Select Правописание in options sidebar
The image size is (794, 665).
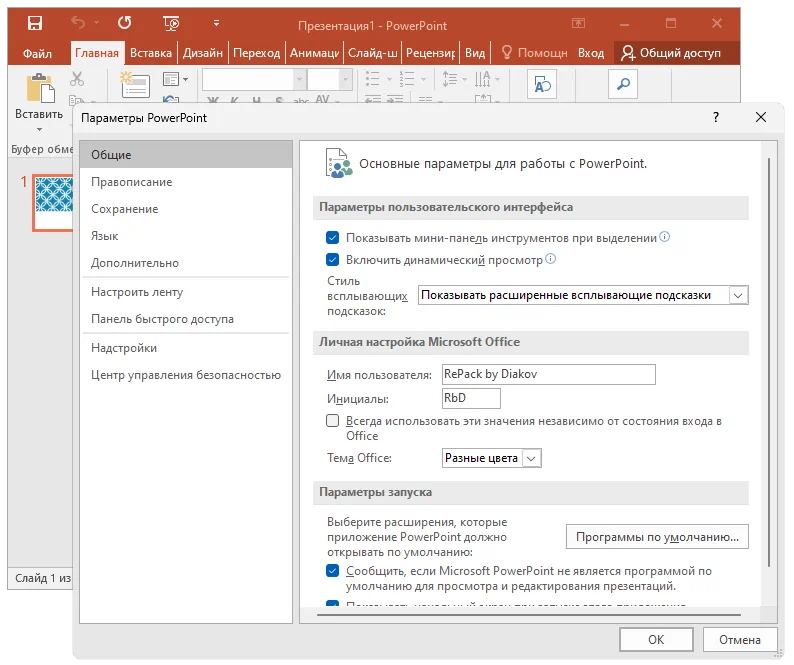(131, 182)
